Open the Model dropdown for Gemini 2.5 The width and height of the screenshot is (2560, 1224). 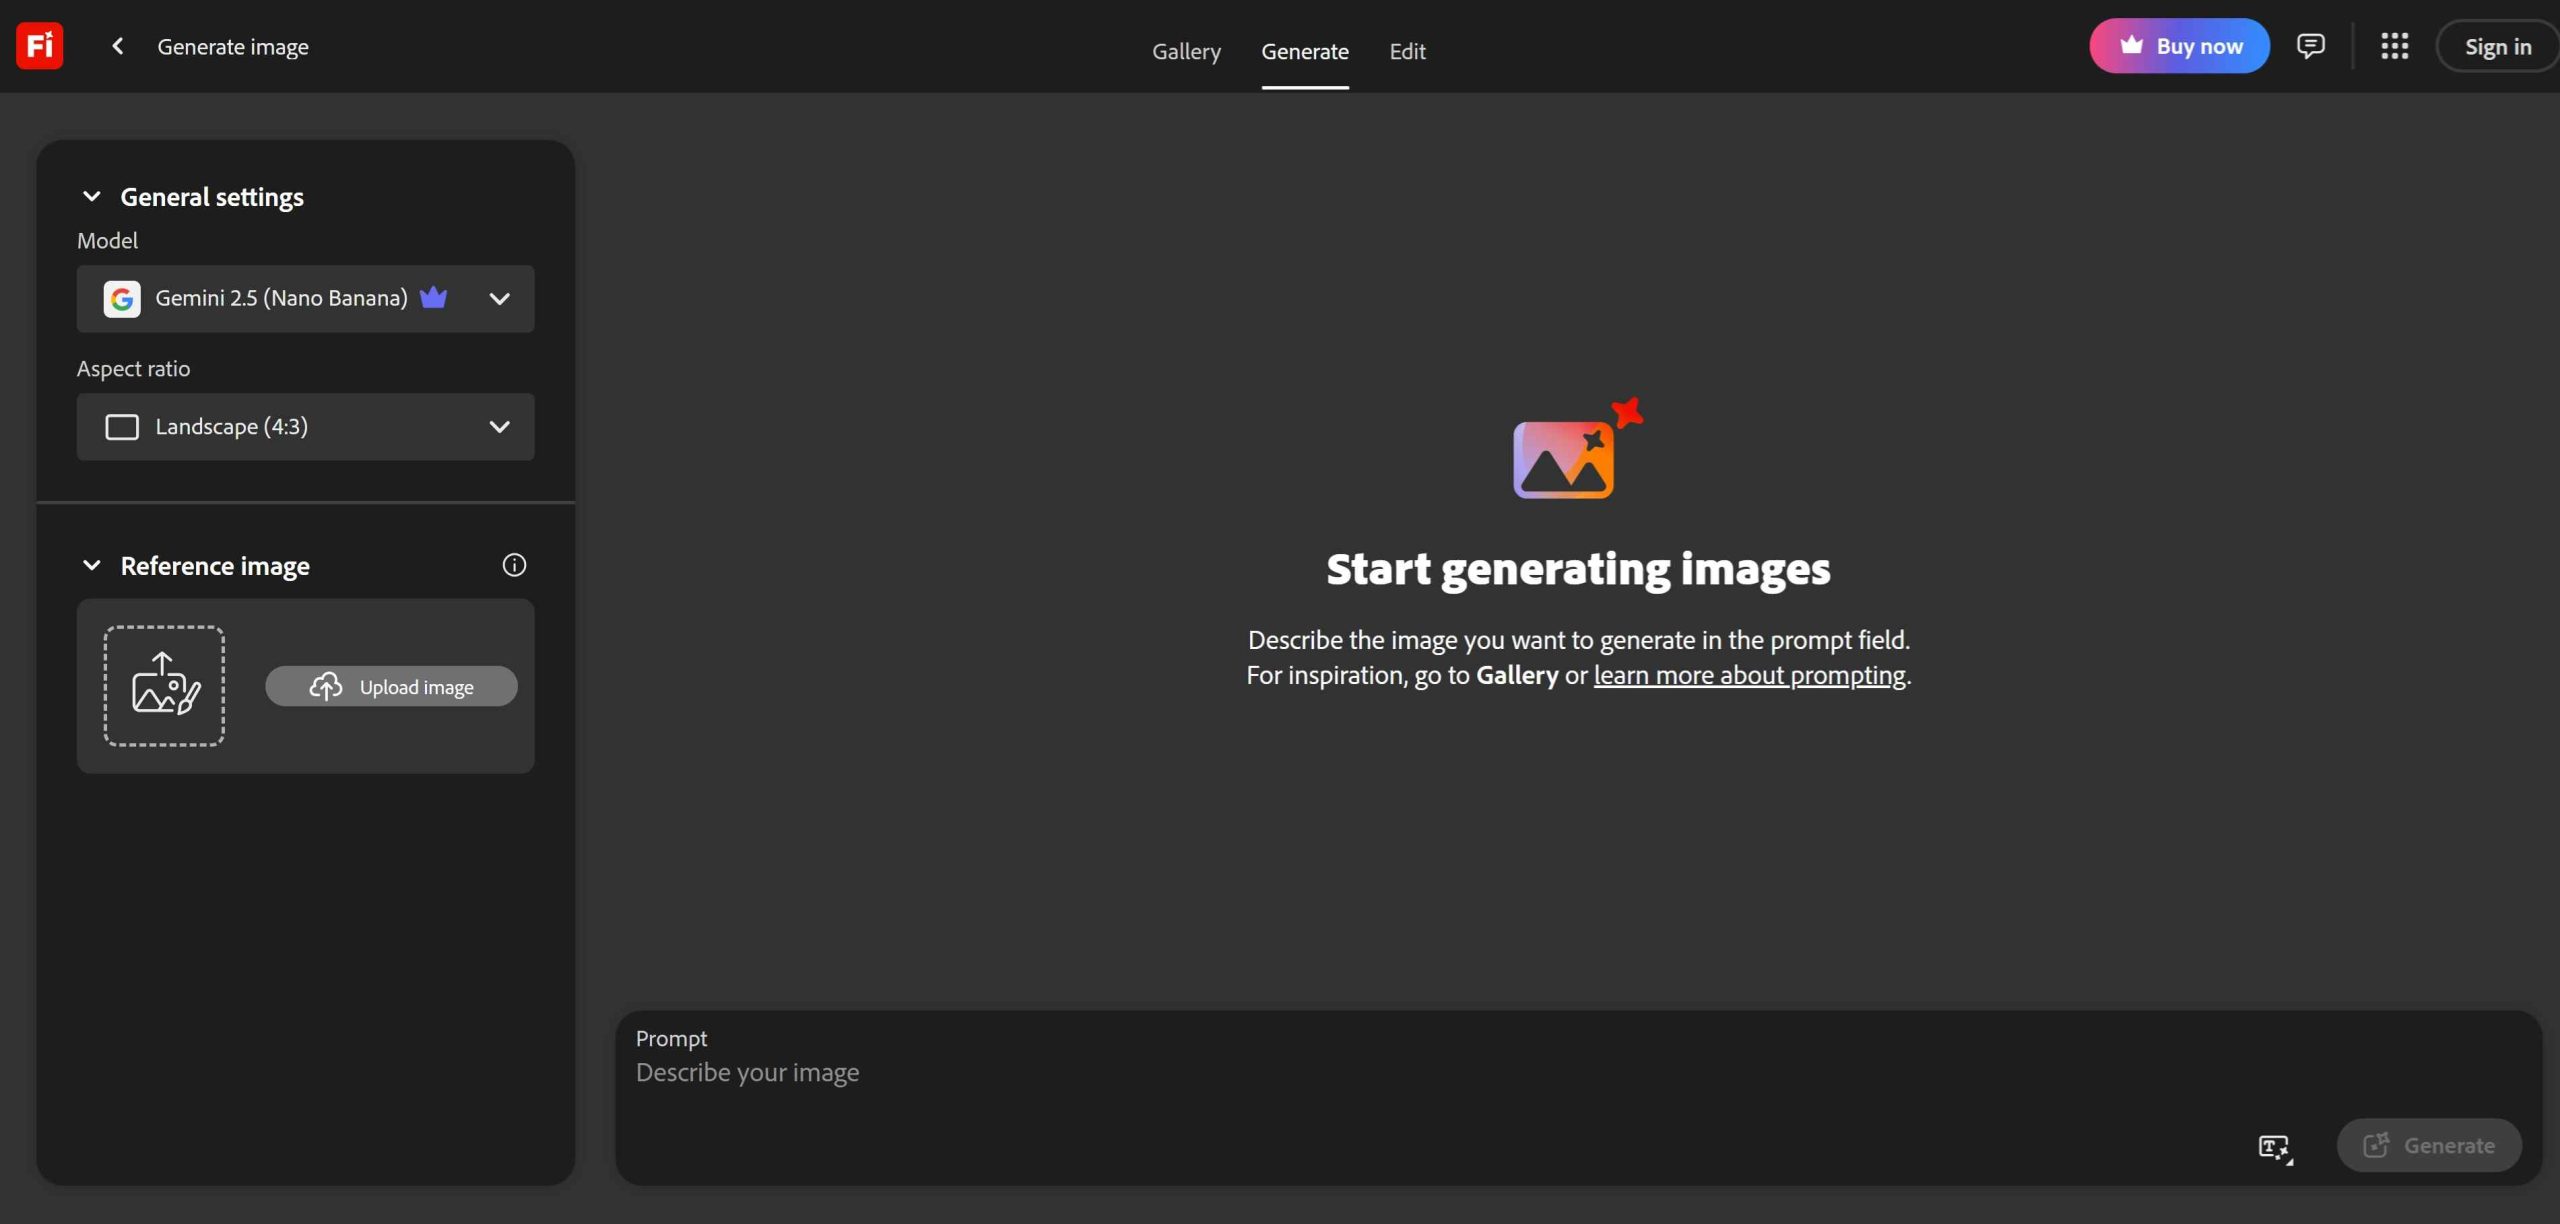point(305,299)
